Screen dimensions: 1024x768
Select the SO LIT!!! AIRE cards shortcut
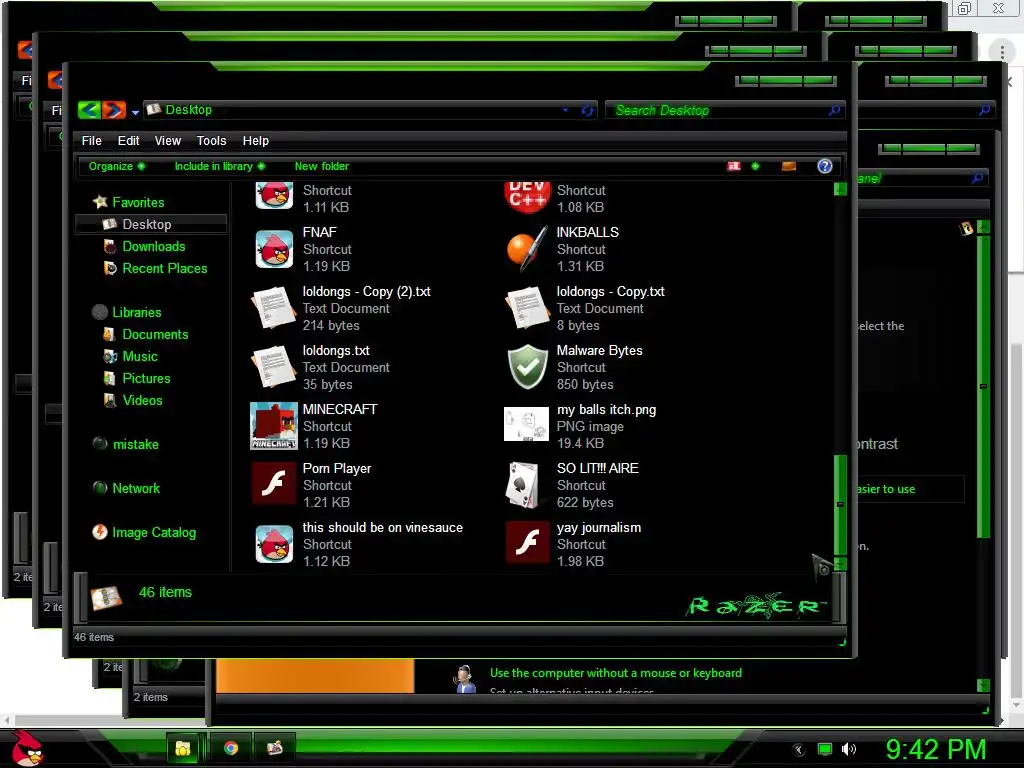click(523, 485)
